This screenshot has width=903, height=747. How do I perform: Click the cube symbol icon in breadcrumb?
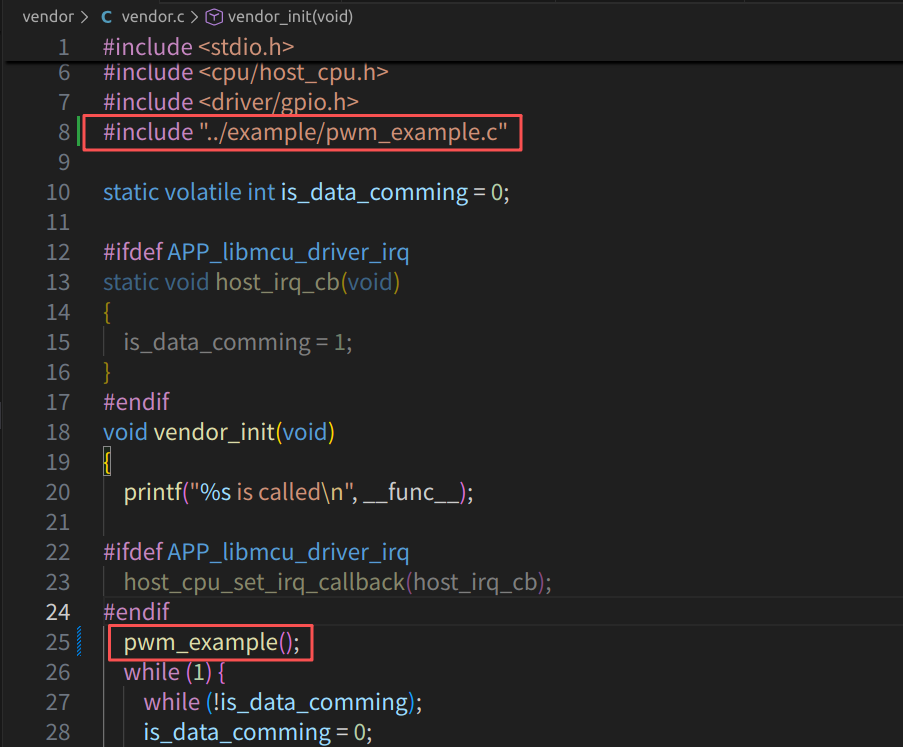coord(214,17)
